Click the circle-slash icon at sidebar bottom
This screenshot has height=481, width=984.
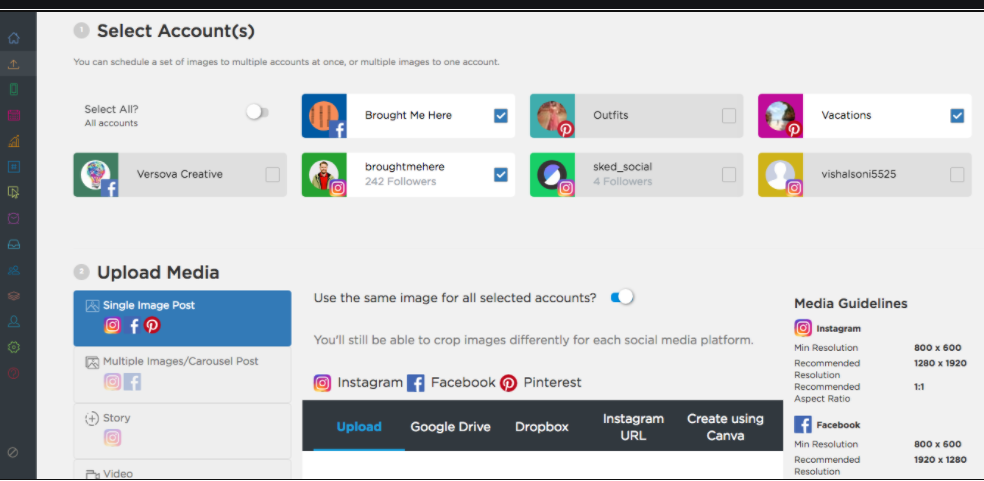pos(13,452)
